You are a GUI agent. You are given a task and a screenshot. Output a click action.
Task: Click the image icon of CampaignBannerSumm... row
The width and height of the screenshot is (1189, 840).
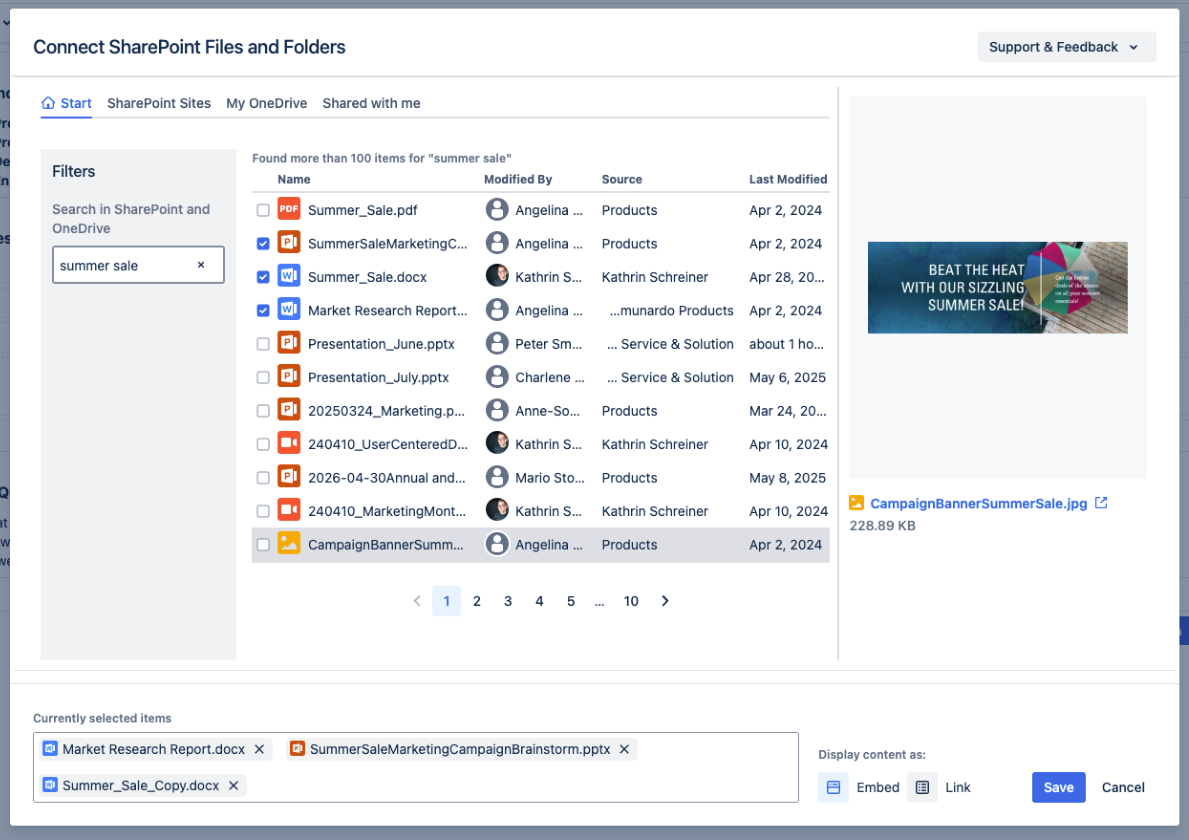289,544
